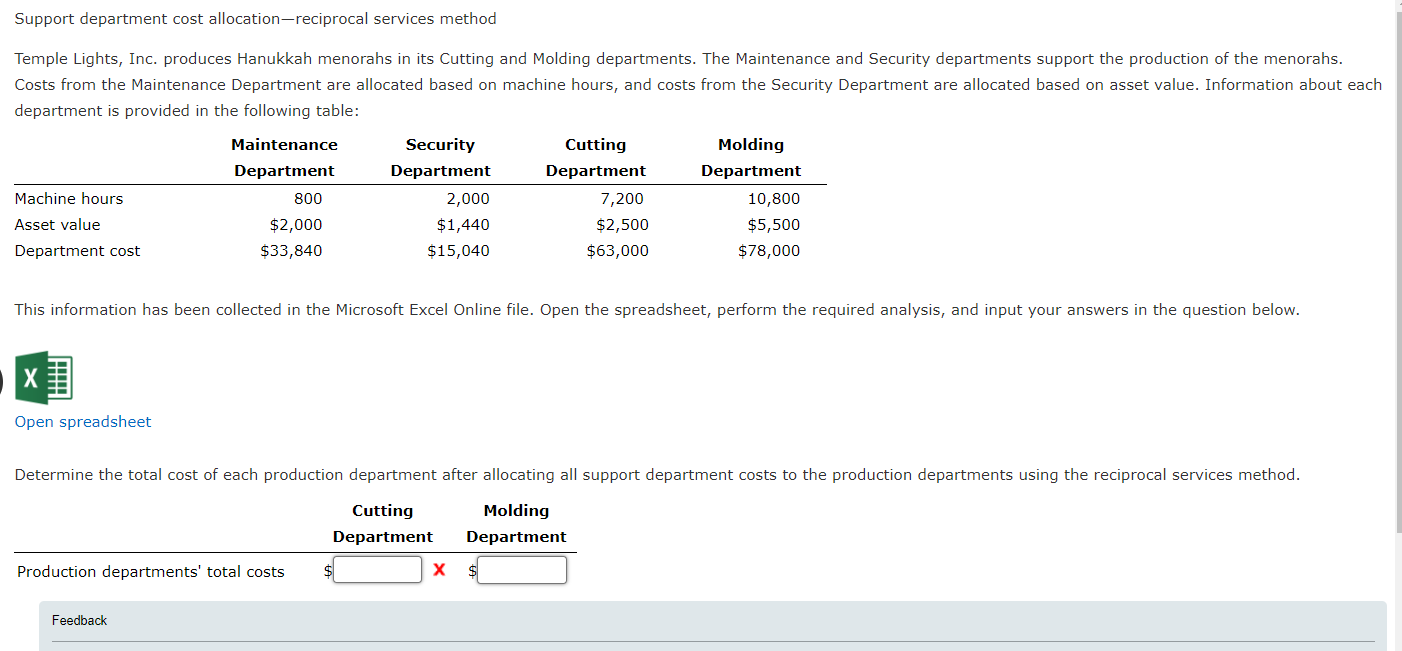Click the Open spreadsheet link

[x=82, y=421]
